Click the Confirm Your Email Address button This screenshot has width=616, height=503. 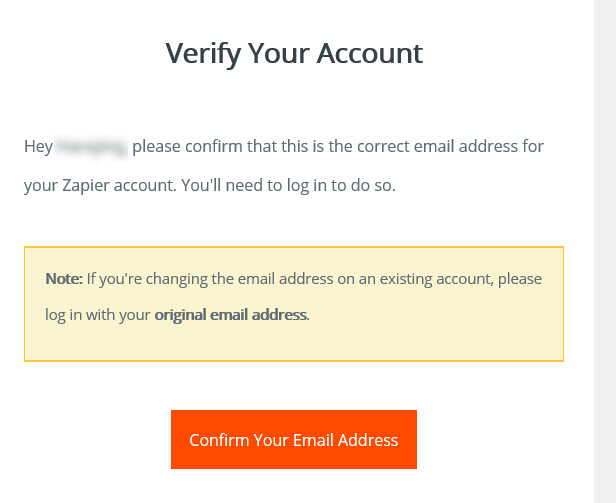tap(293, 440)
